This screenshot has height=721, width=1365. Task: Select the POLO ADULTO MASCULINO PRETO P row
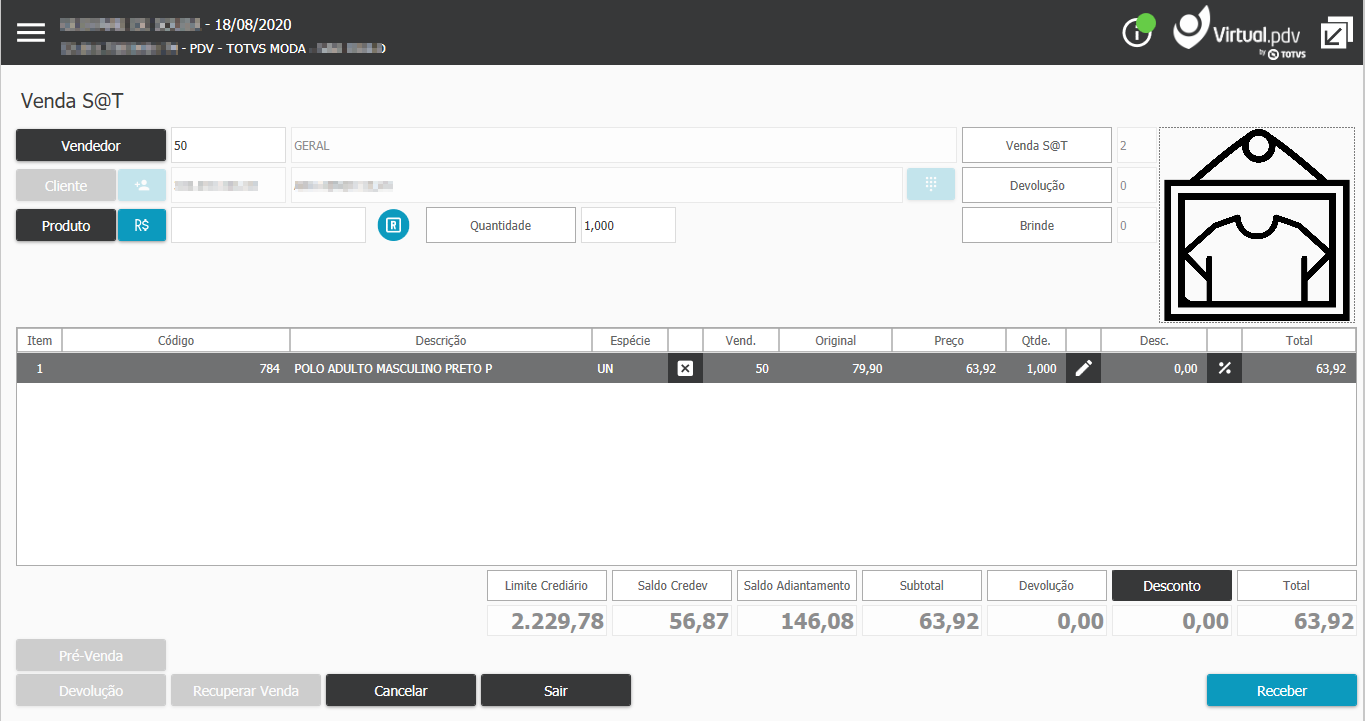pos(686,368)
